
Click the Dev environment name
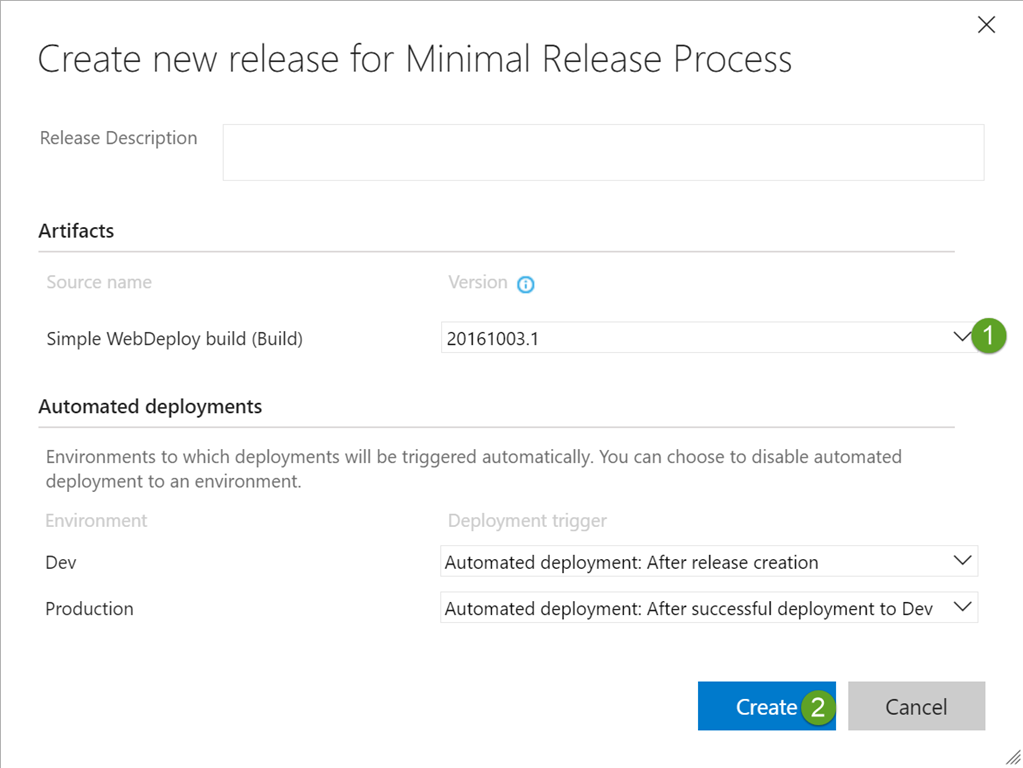(61, 563)
